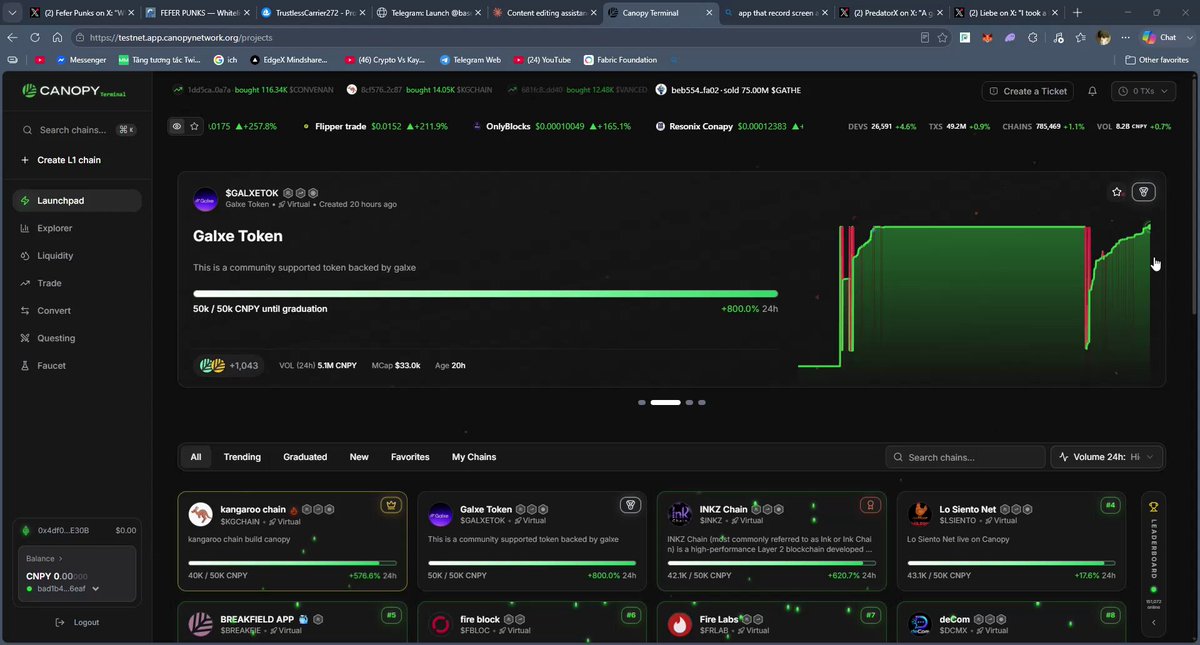Bookmark this page with the address bar star
1200x645 pixels.
click(943, 37)
